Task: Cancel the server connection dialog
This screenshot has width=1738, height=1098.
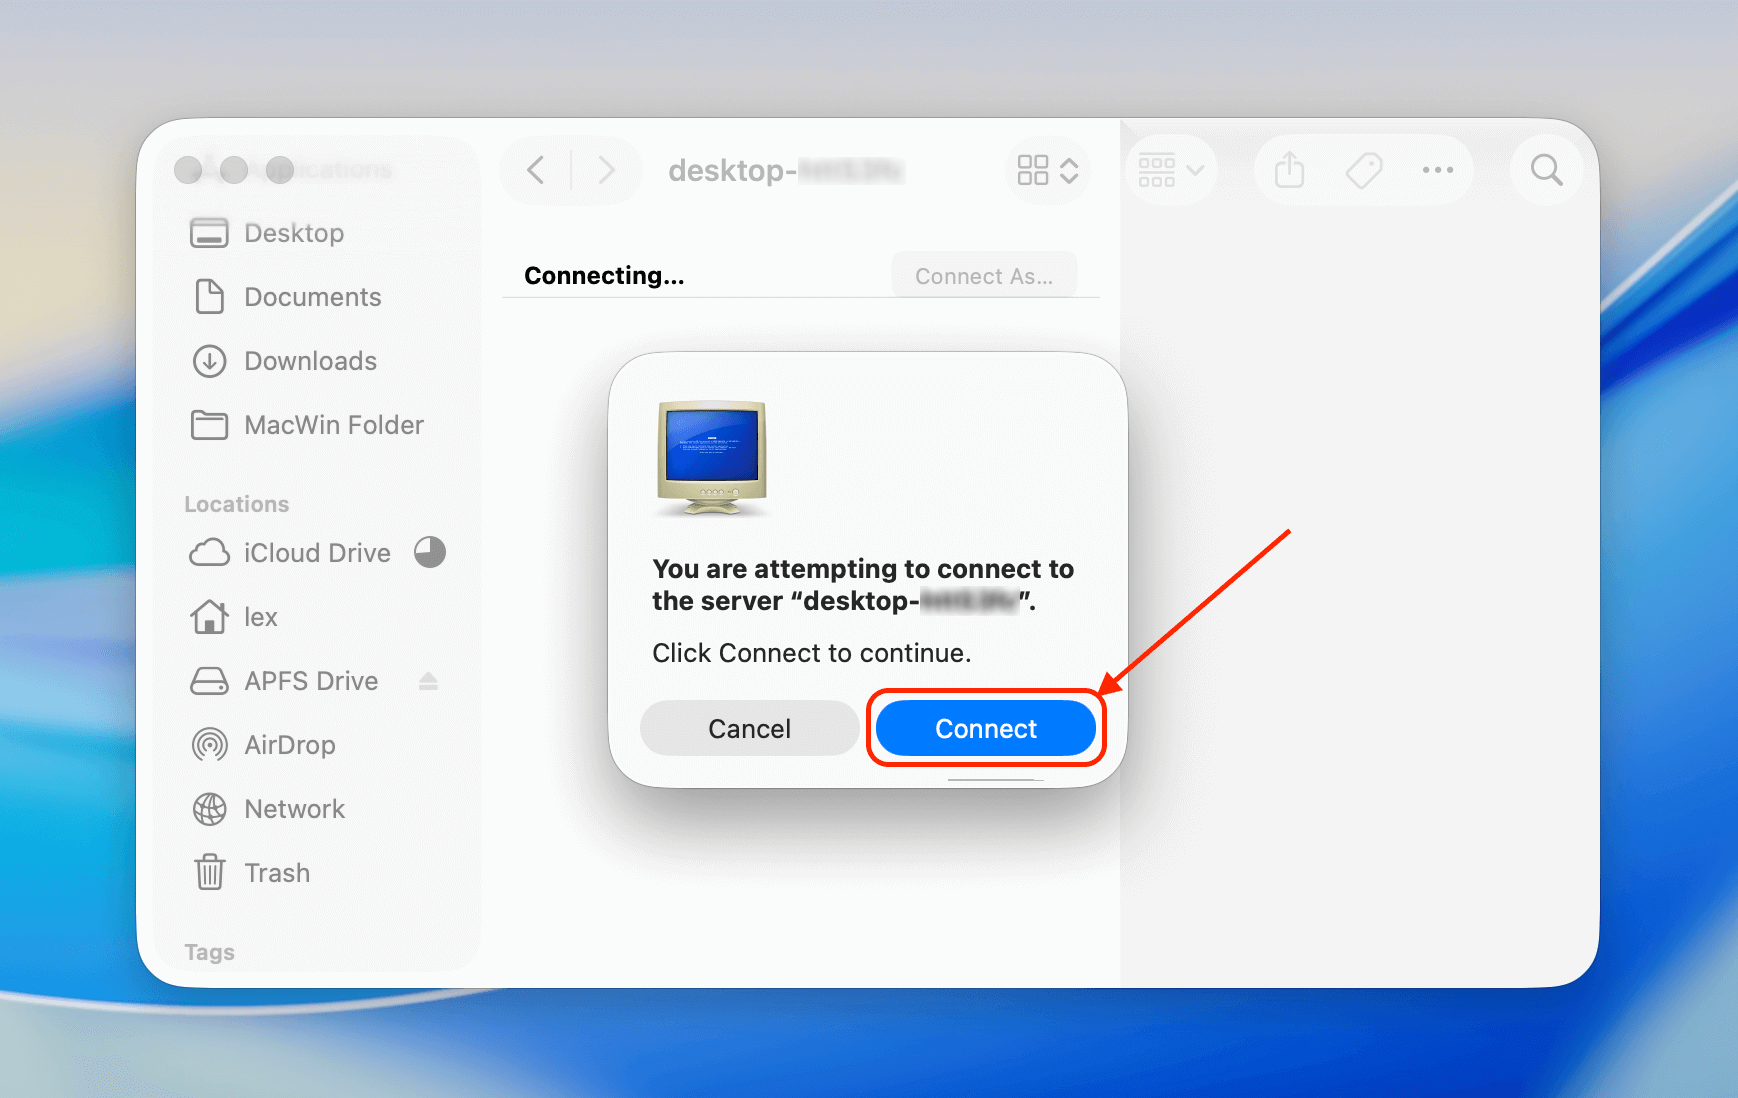Action: pyautogui.click(x=749, y=729)
